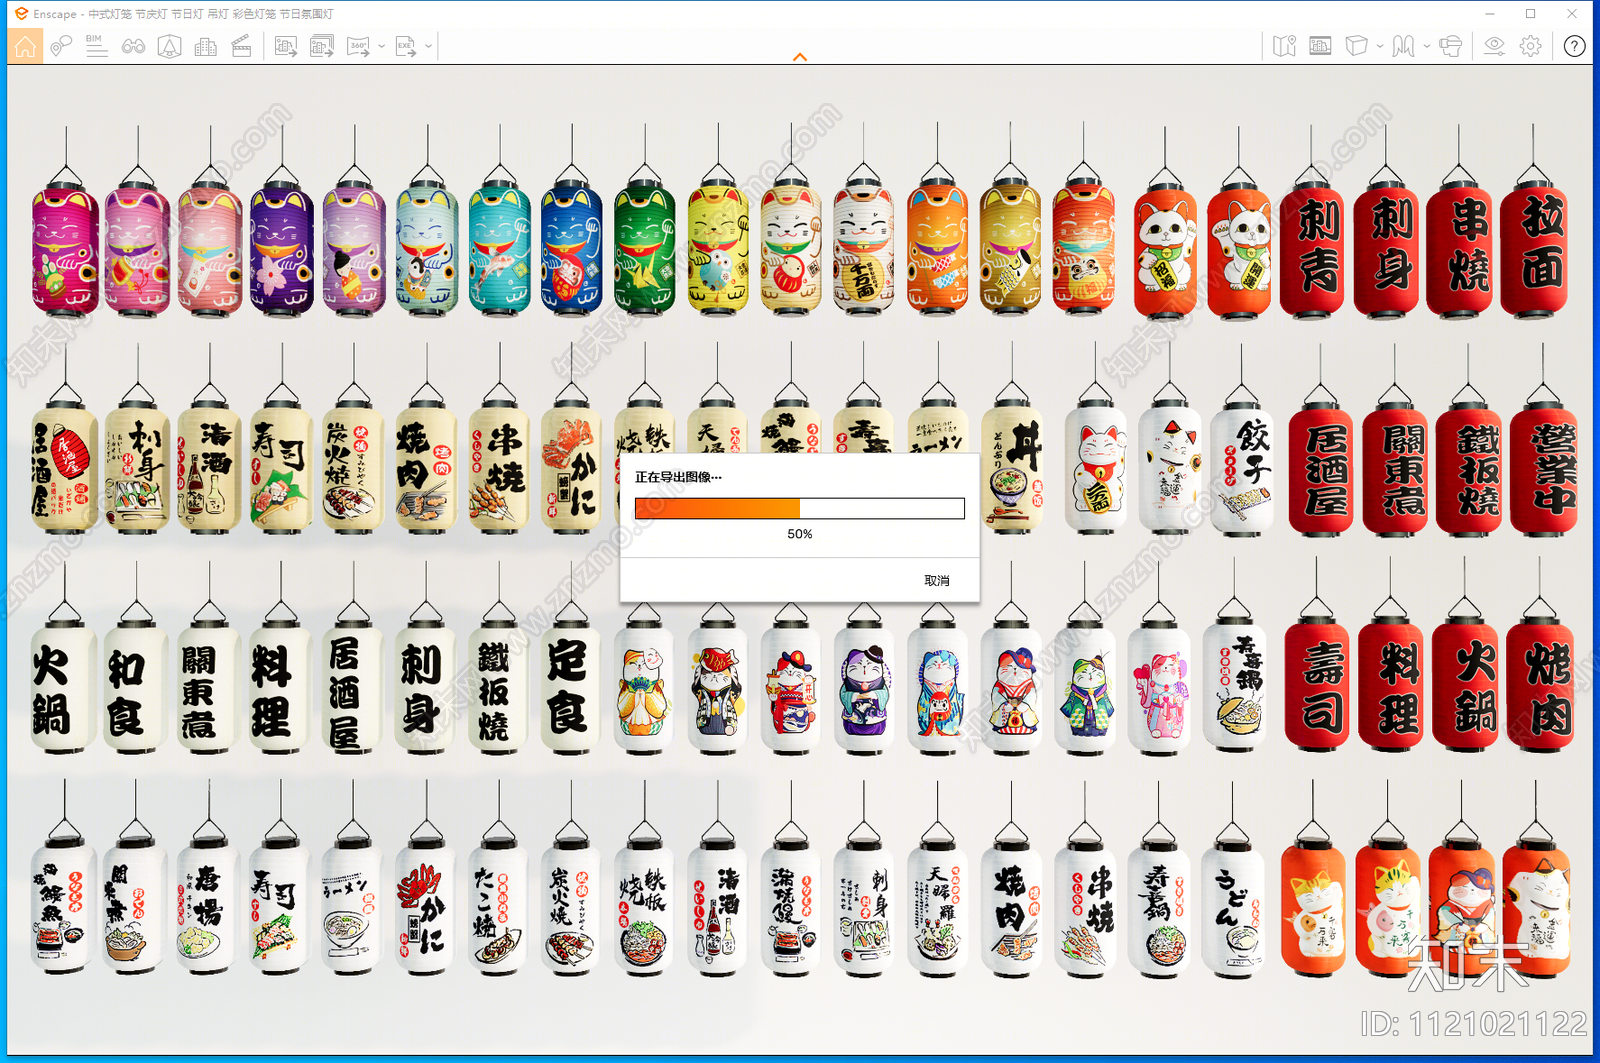Screen dimensions: 1600x1063
Task: Select the red 壽司 lantern in third row
Action: click(1317, 685)
